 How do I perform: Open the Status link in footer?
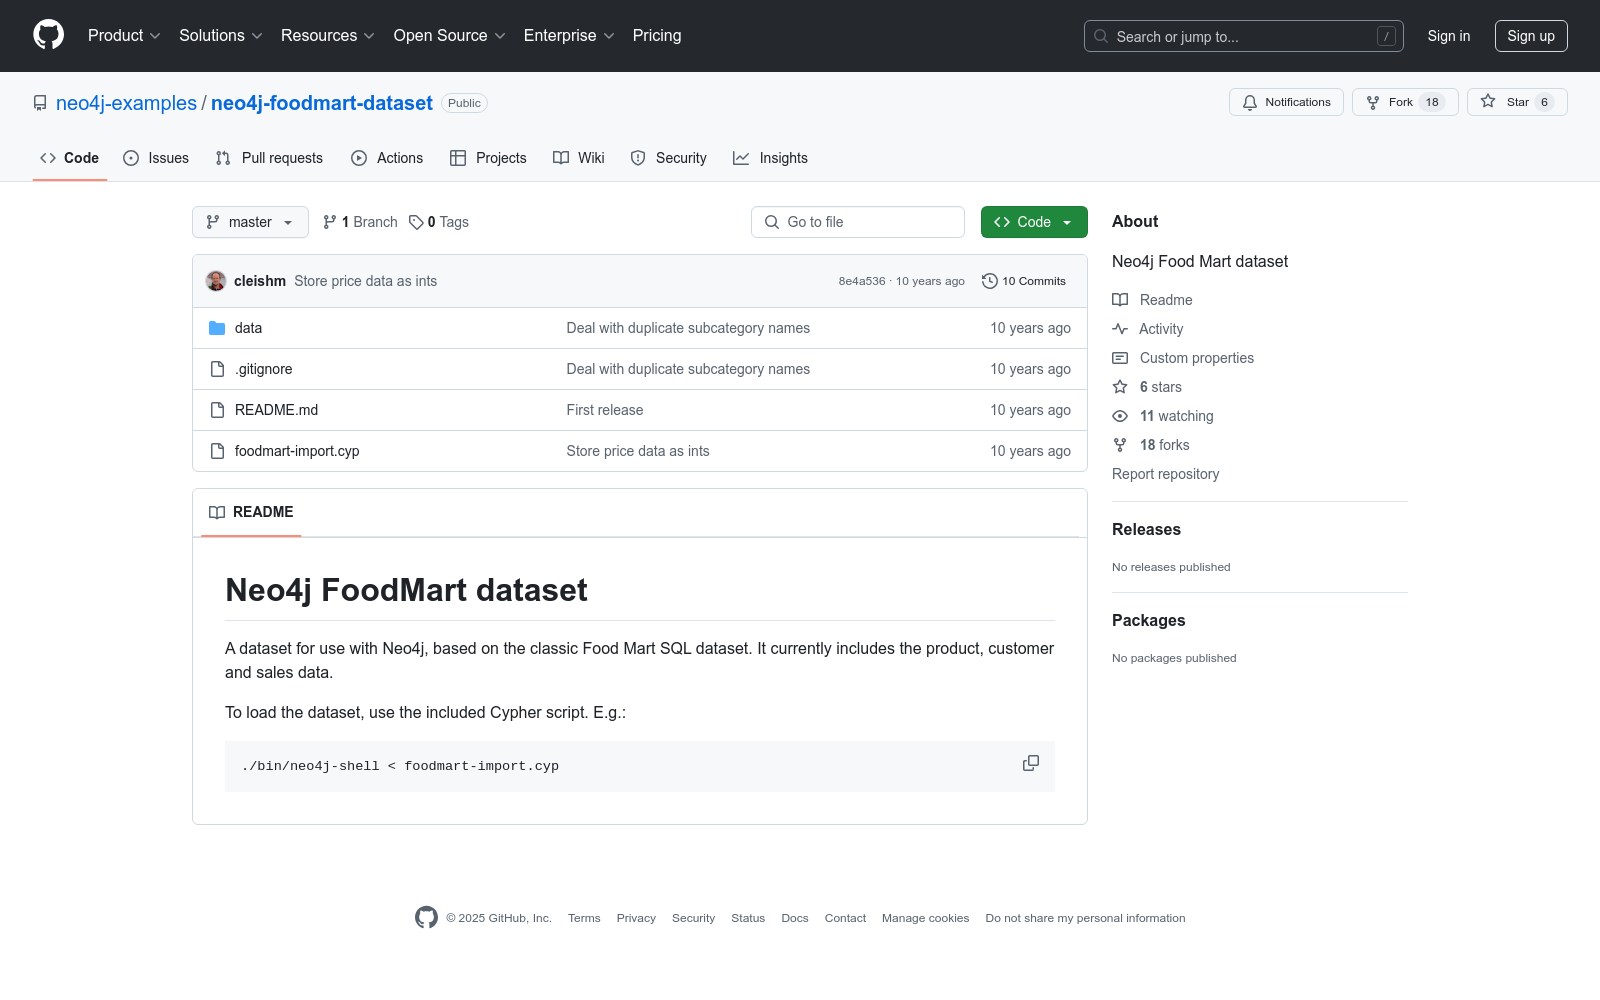748,918
